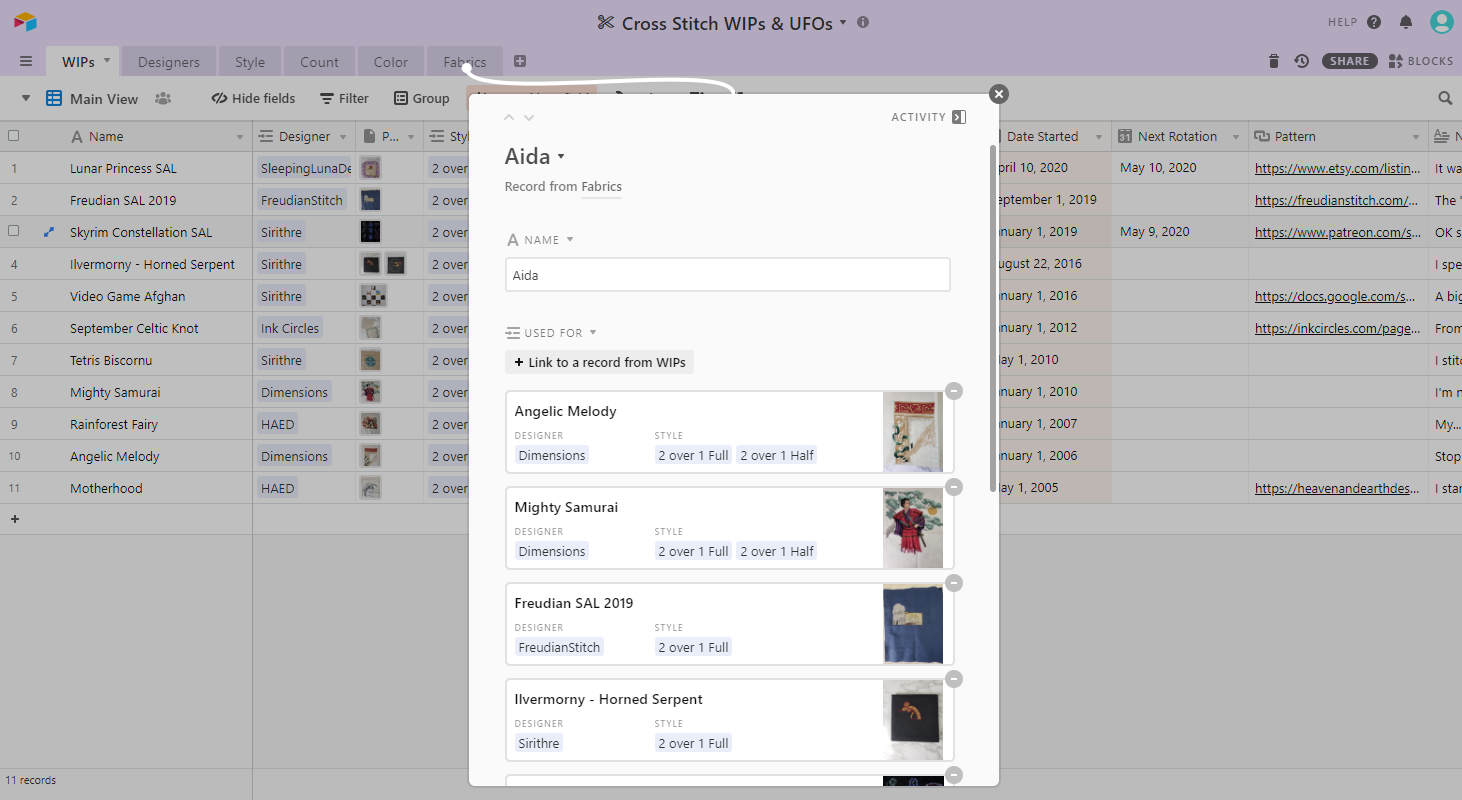
Task: Open the Aida record options dropdown
Action: 559,156
